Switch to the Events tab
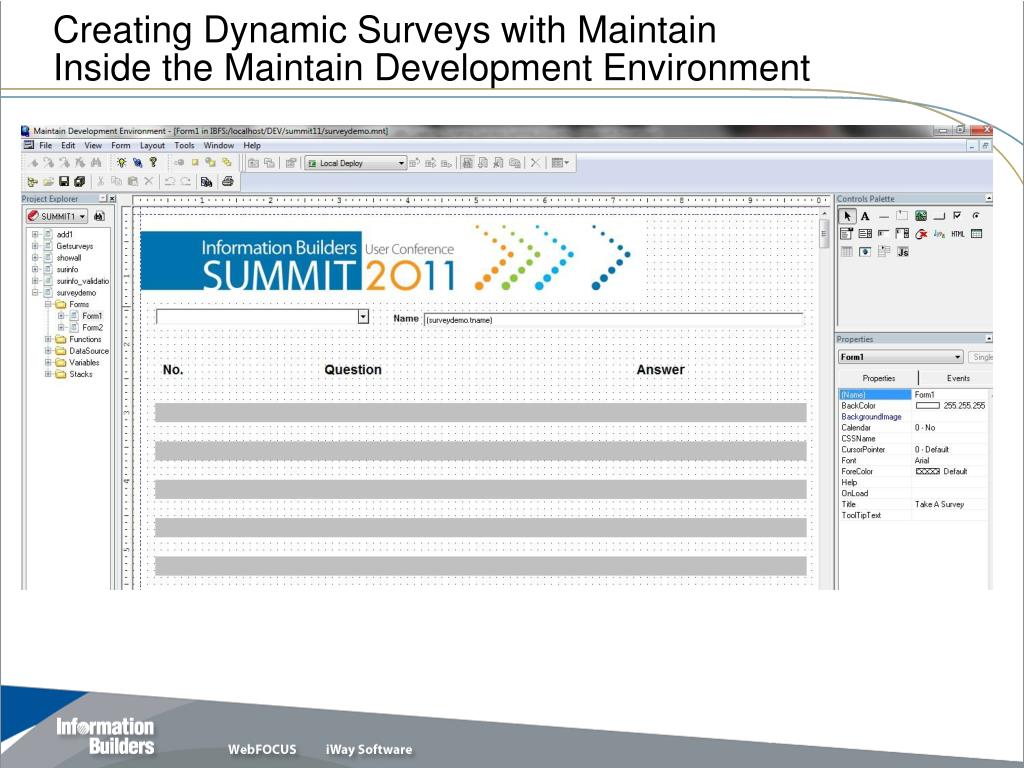Screen dimensions: 1024x768 click(958, 378)
